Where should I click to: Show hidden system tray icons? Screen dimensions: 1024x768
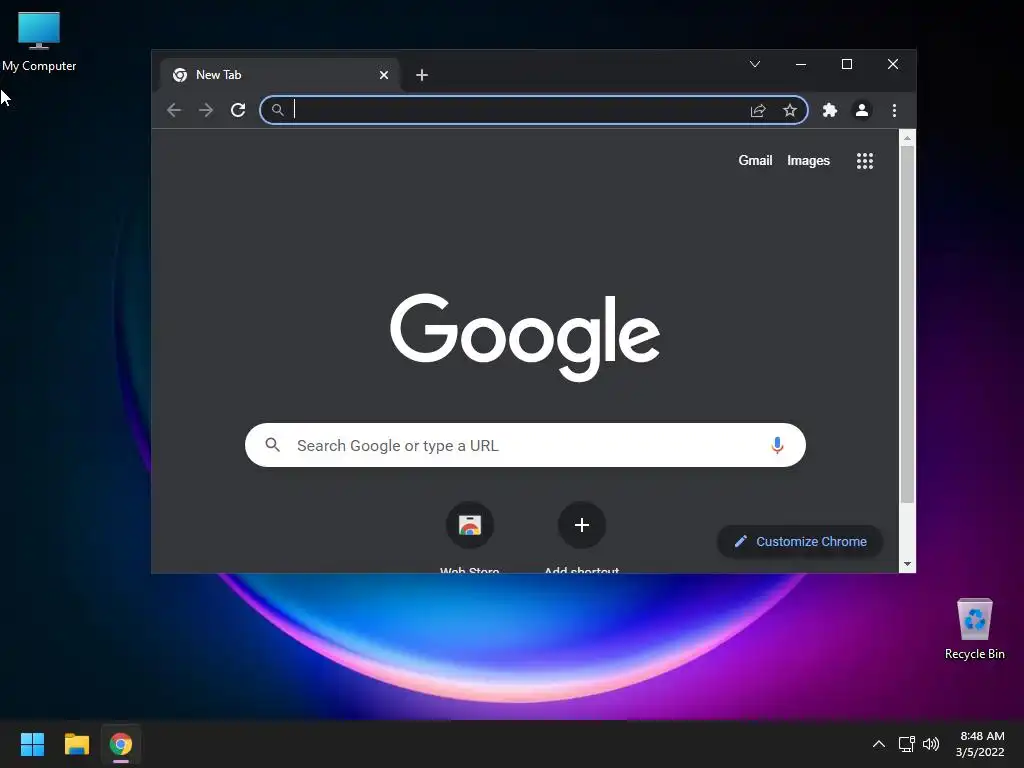[879, 744]
